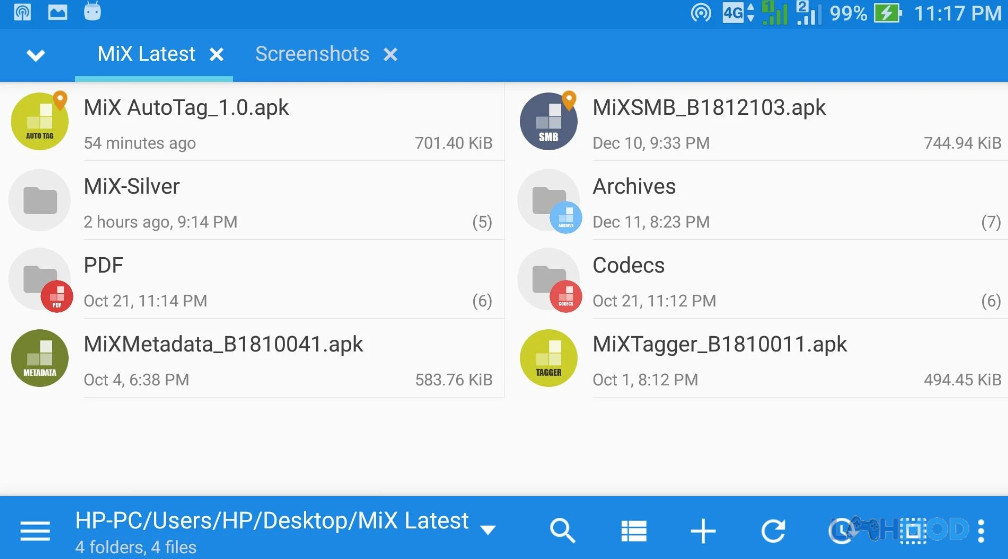Expand the tab list chevron
The height and width of the screenshot is (559, 1008).
click(x=36, y=55)
